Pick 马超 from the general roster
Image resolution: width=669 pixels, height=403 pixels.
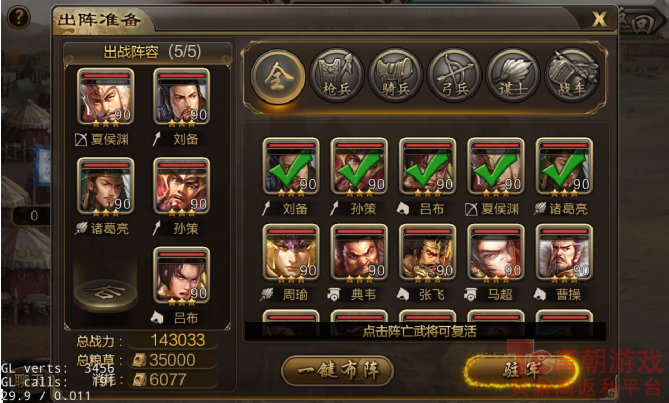495,253
